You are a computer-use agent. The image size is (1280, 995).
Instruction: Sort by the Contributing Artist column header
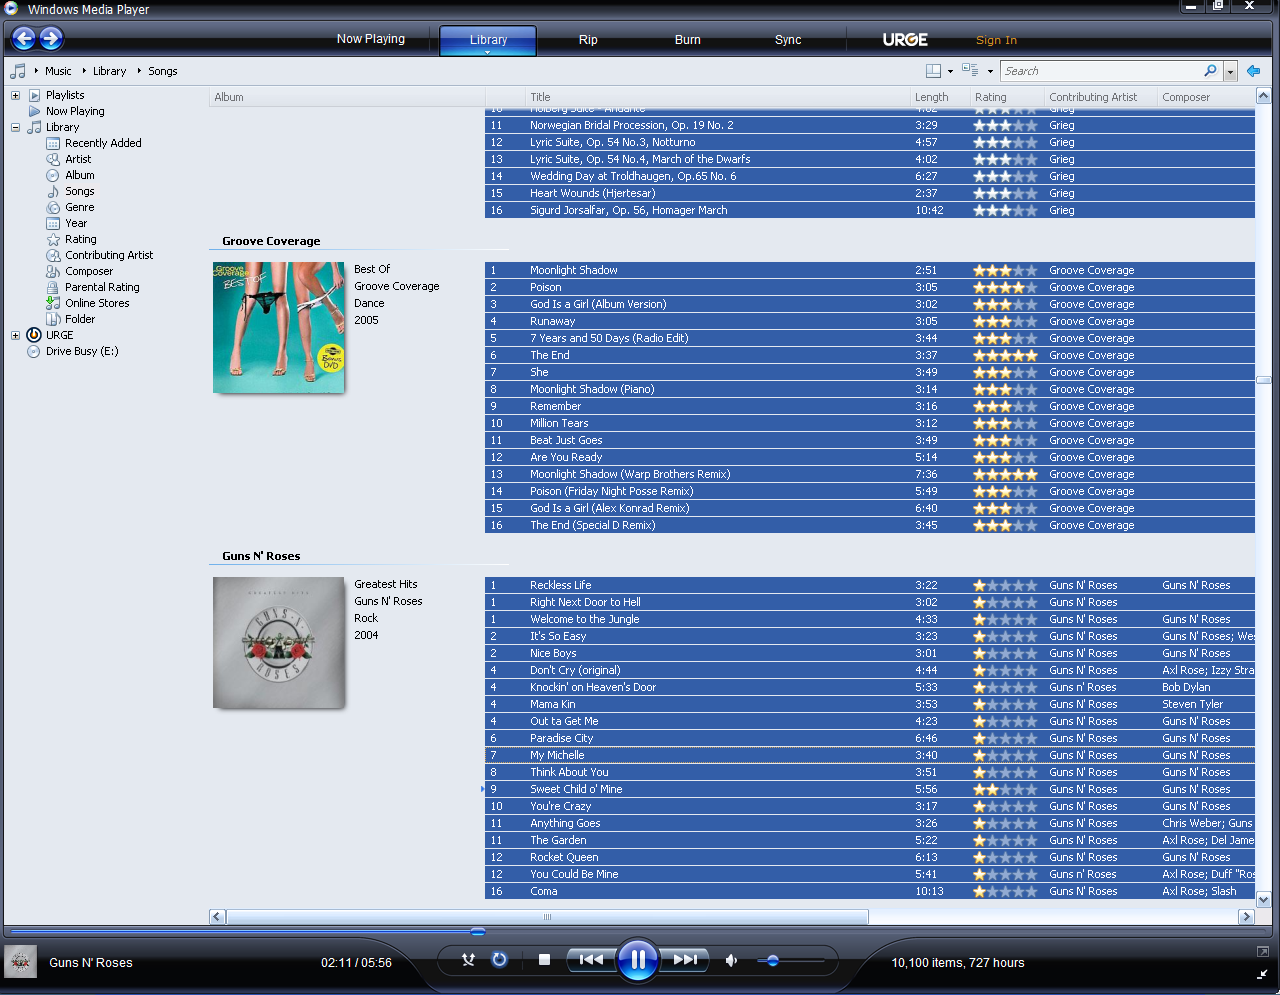(x=1099, y=97)
